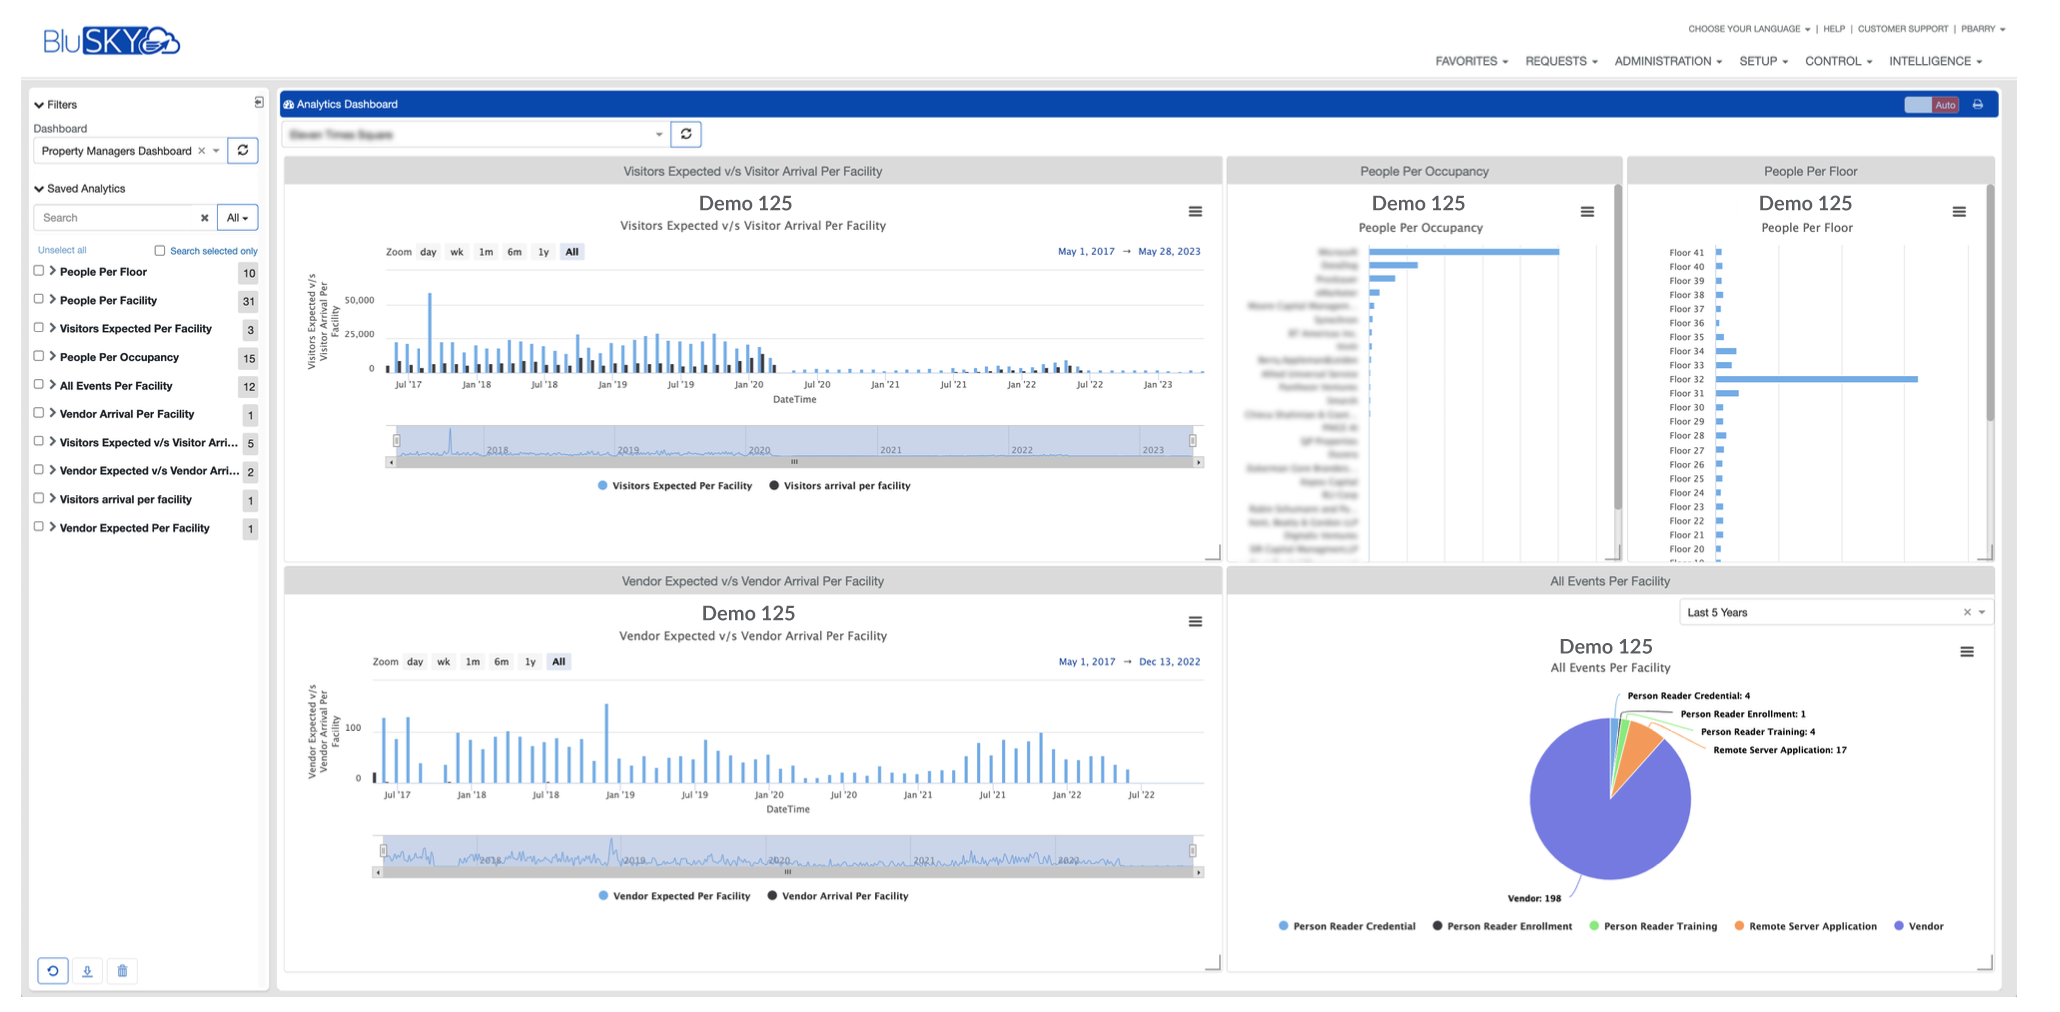Open the All Events Per Facility pie chart menu

1967,651
